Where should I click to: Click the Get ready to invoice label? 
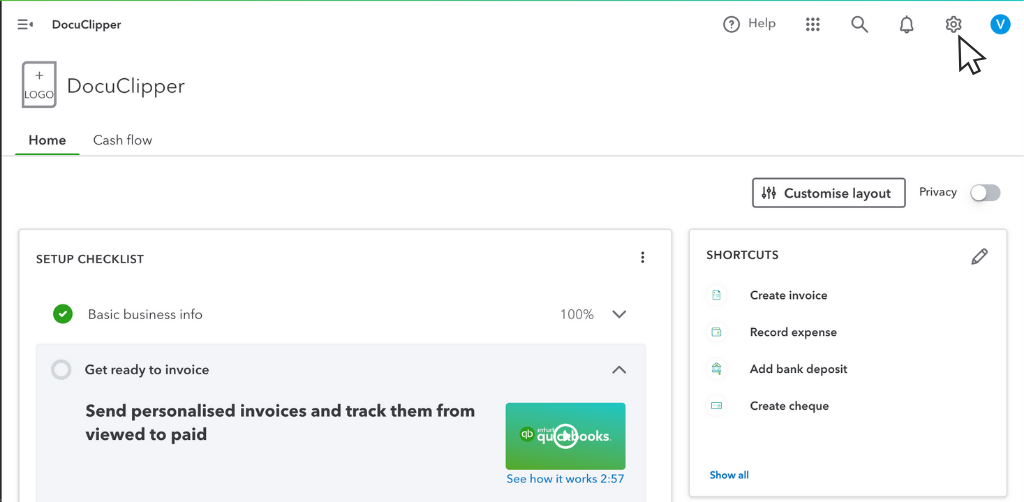[x=147, y=370]
